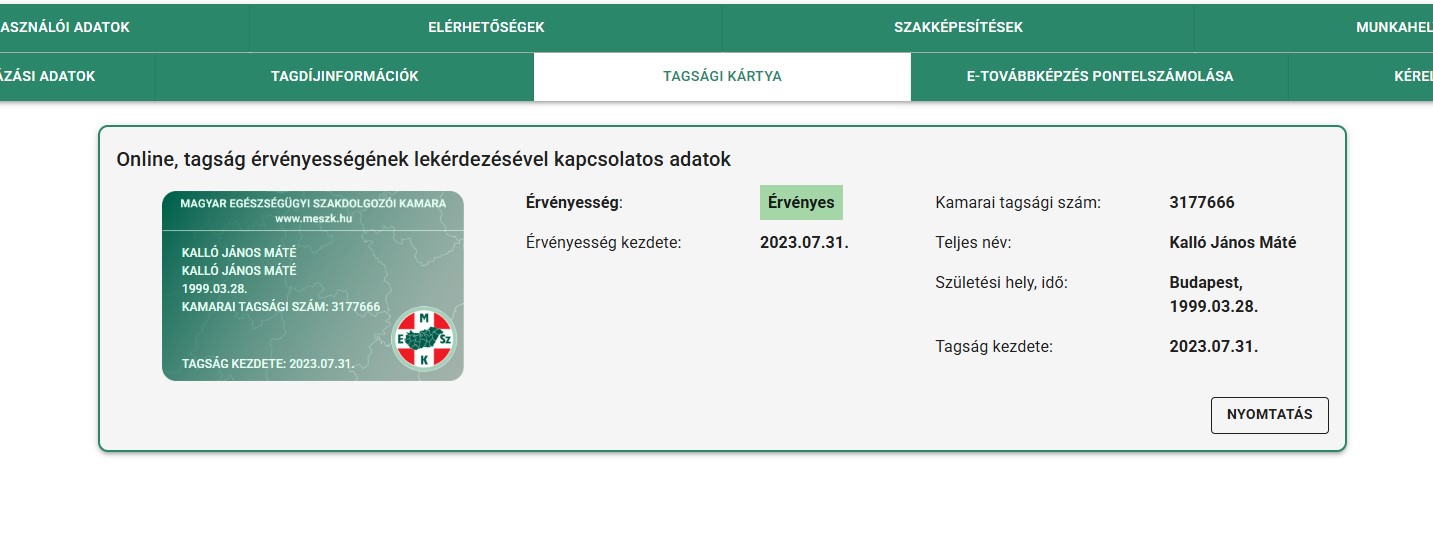Click the MESZK cross logo on the card
The height and width of the screenshot is (553, 1433).
pos(423,339)
